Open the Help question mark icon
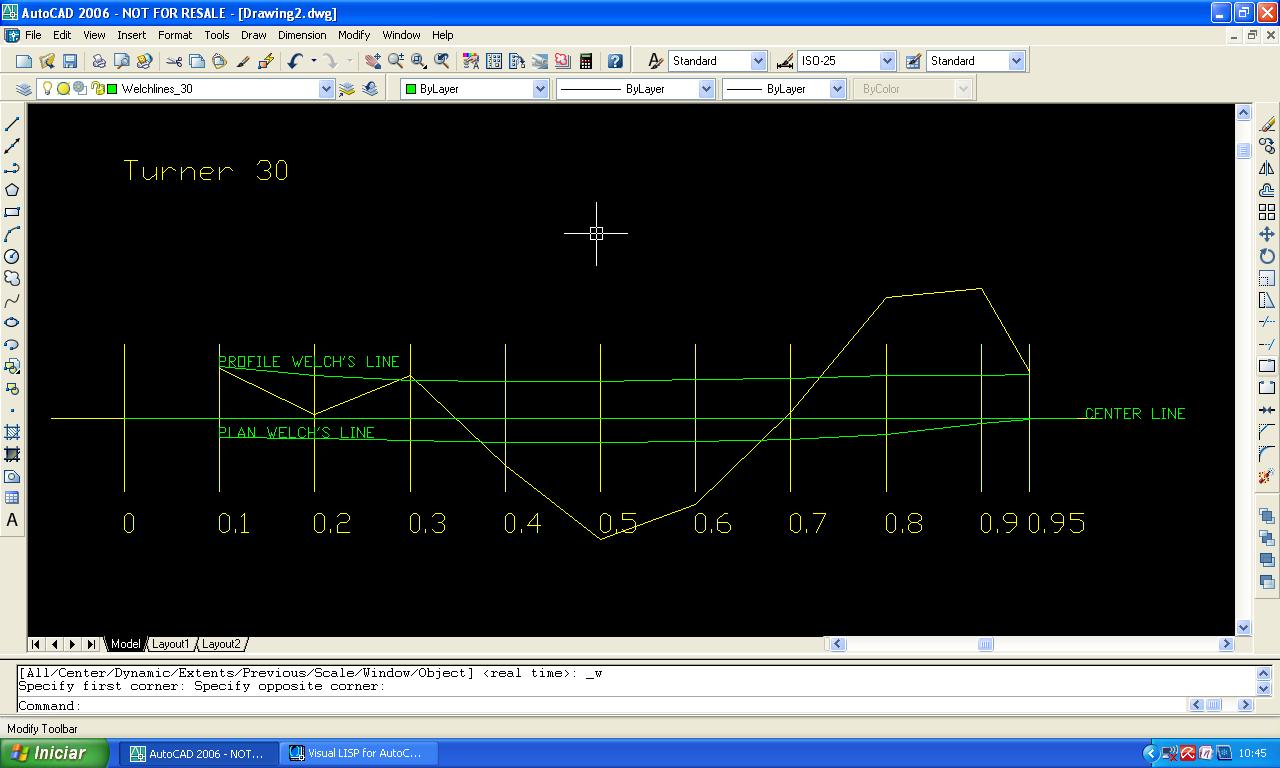Image resolution: width=1280 pixels, height=768 pixels. tap(615, 61)
